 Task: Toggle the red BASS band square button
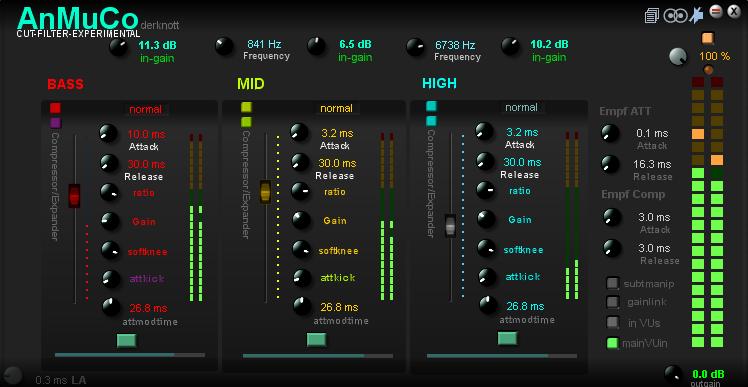pos(55,108)
